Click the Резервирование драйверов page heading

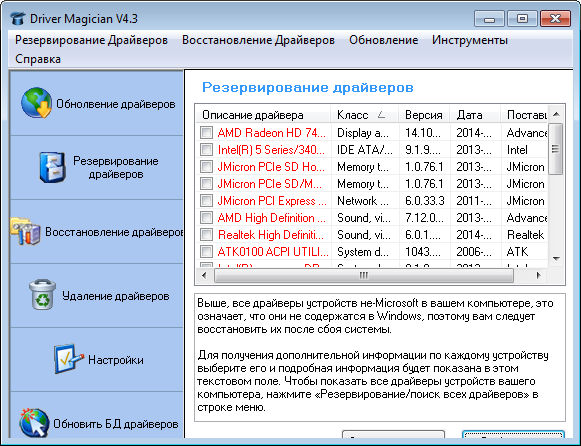click(308, 87)
